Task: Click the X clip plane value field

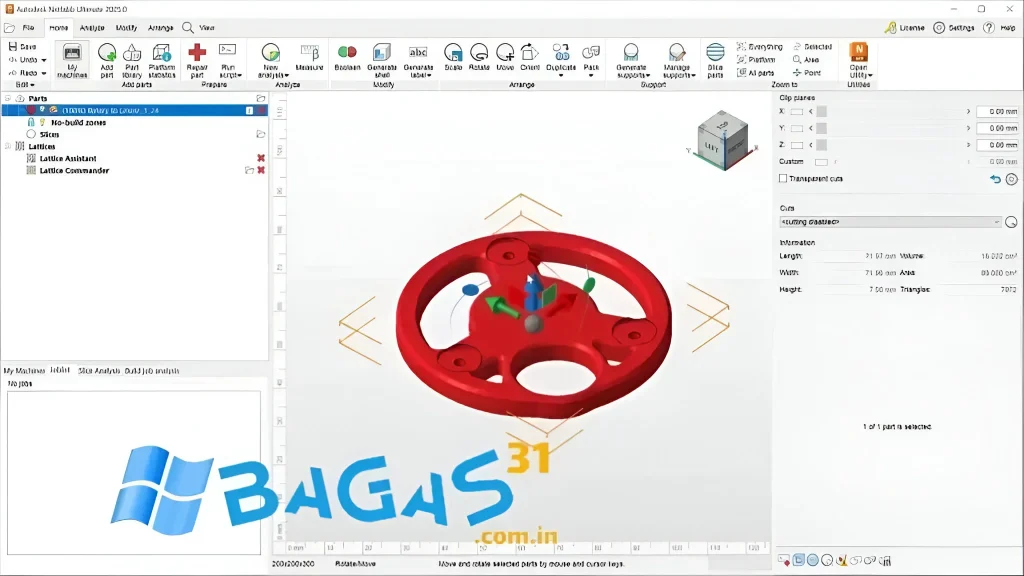Action: [997, 112]
